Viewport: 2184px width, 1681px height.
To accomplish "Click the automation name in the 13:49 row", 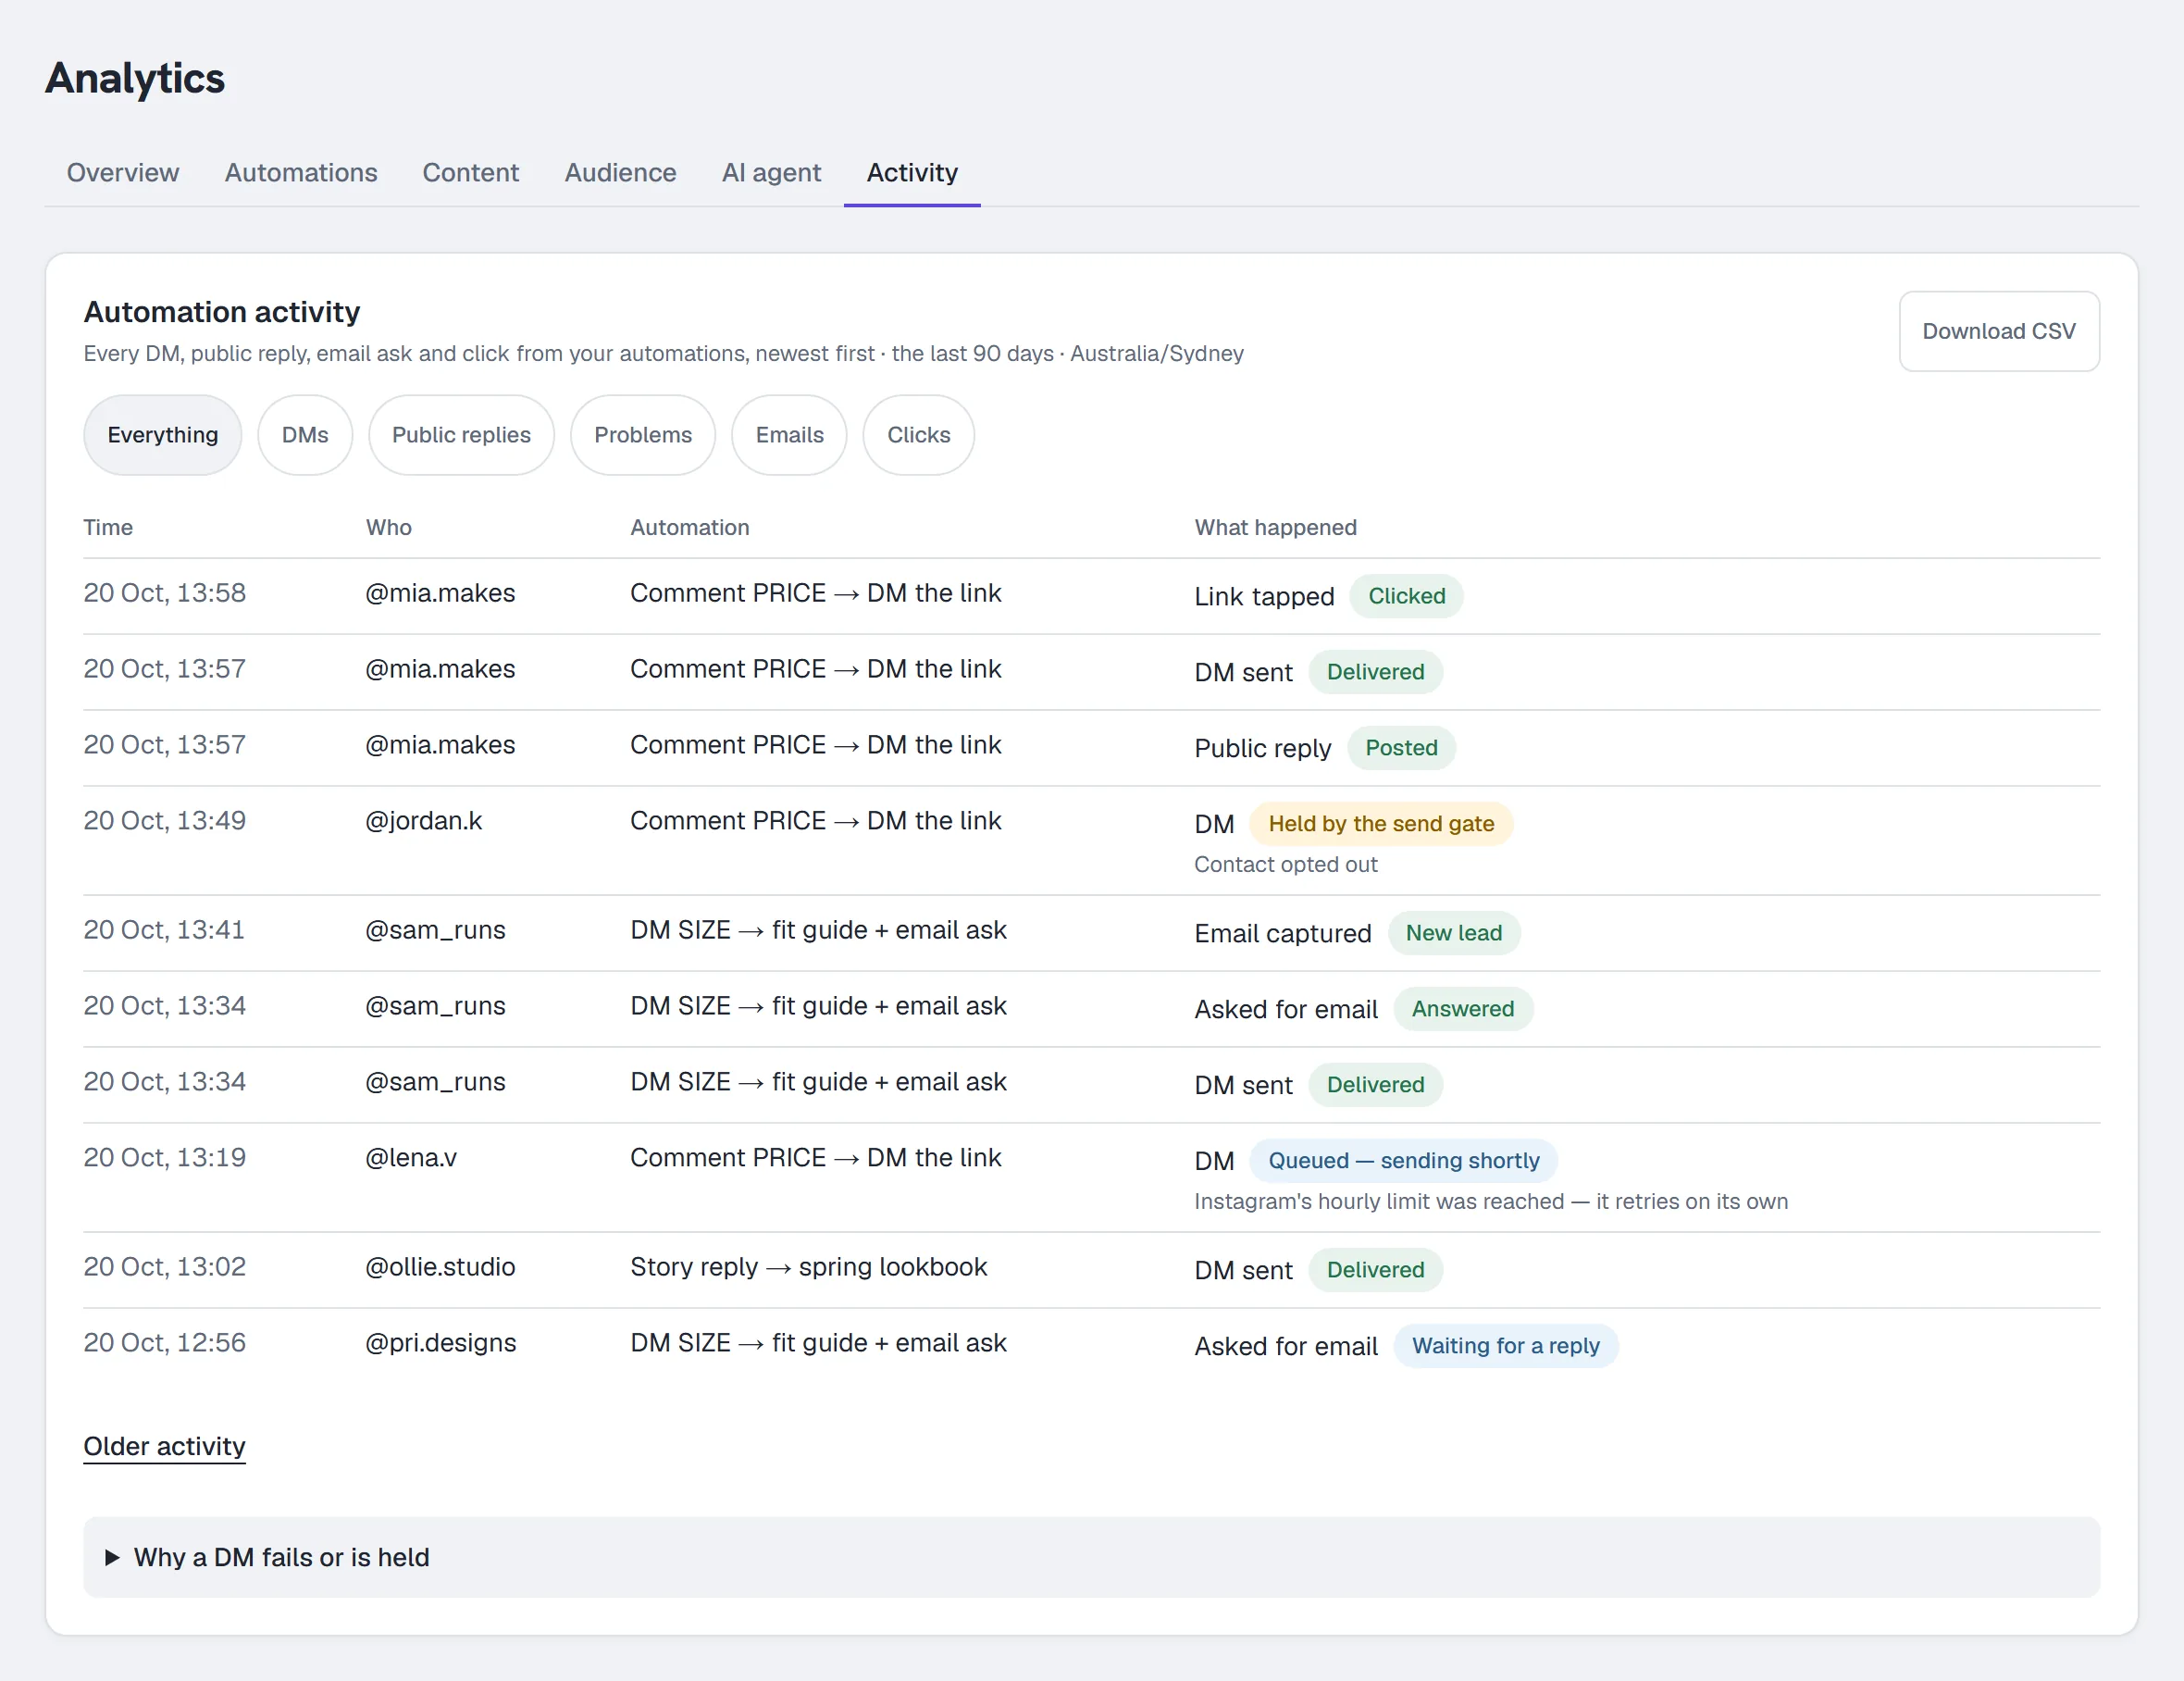I will point(815,821).
